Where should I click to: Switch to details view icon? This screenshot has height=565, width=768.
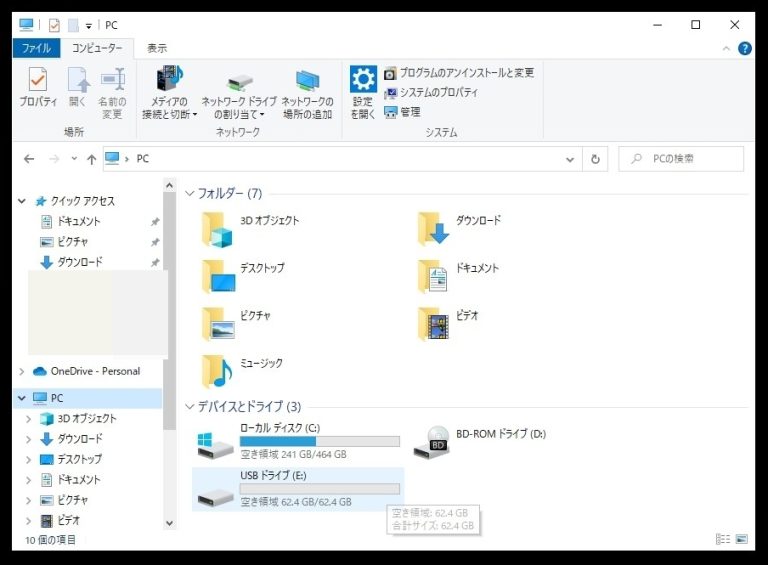(723, 539)
